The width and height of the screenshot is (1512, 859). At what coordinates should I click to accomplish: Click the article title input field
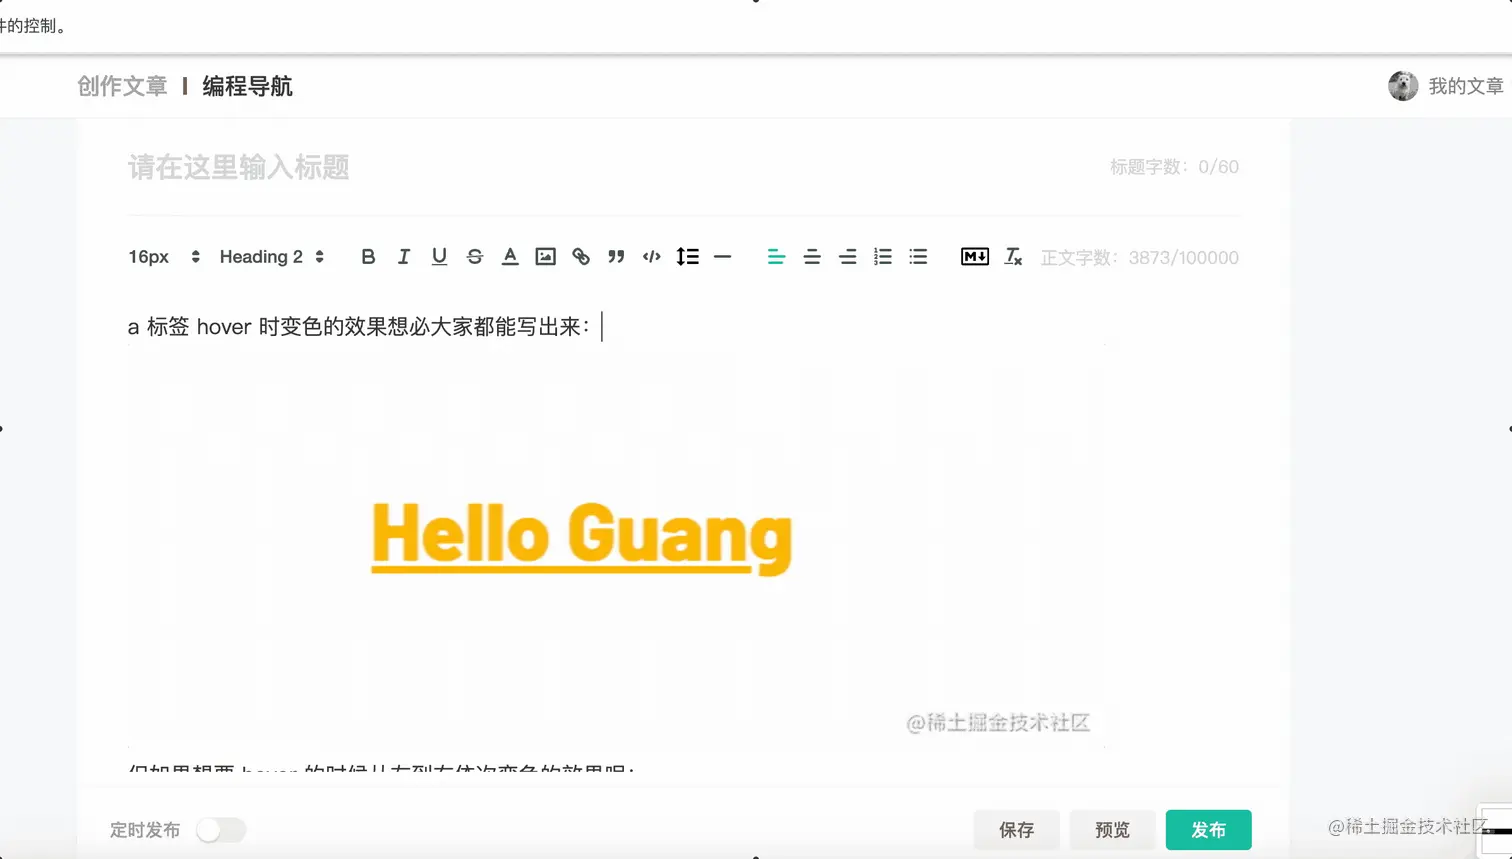pyautogui.click(x=610, y=167)
